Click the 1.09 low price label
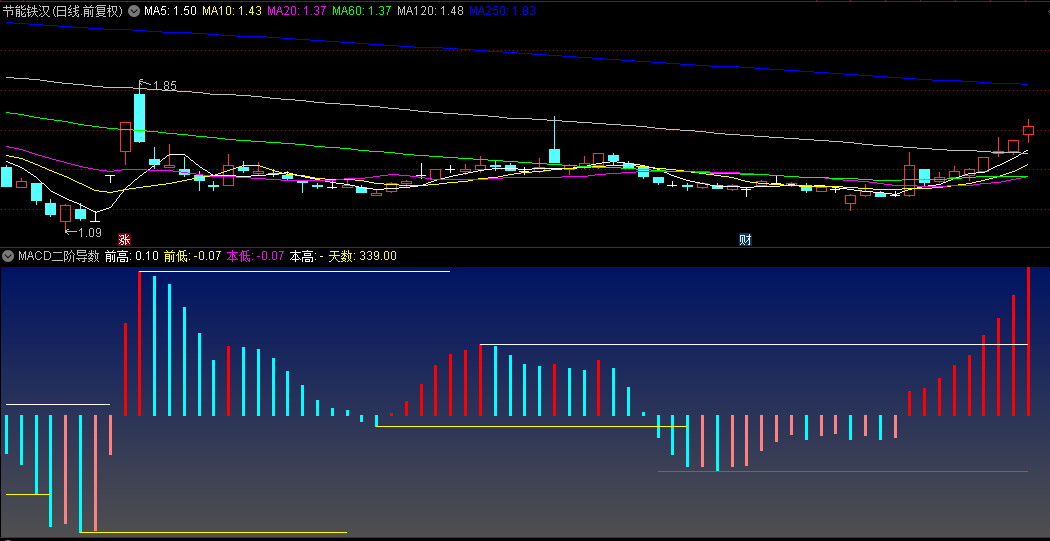 click(90, 233)
